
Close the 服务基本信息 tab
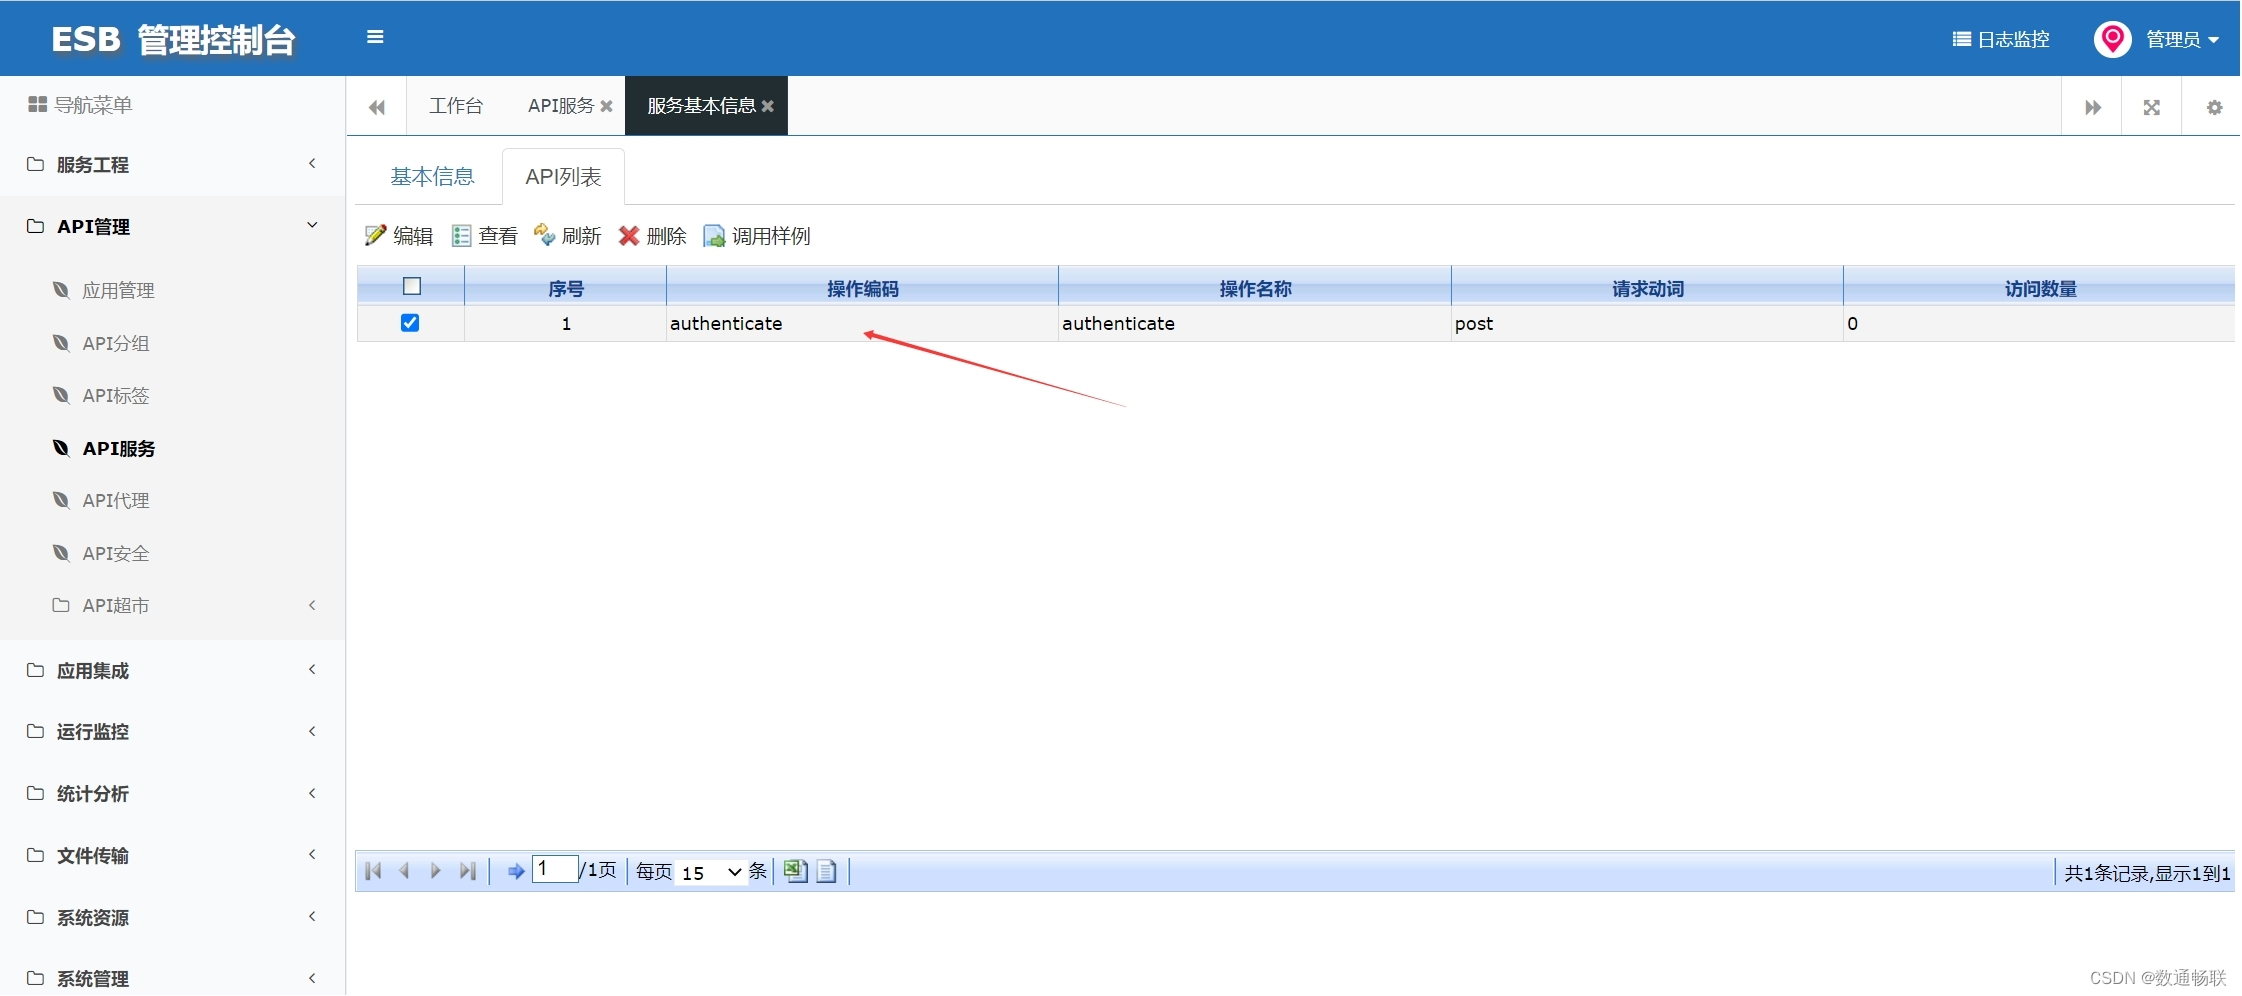click(x=768, y=106)
